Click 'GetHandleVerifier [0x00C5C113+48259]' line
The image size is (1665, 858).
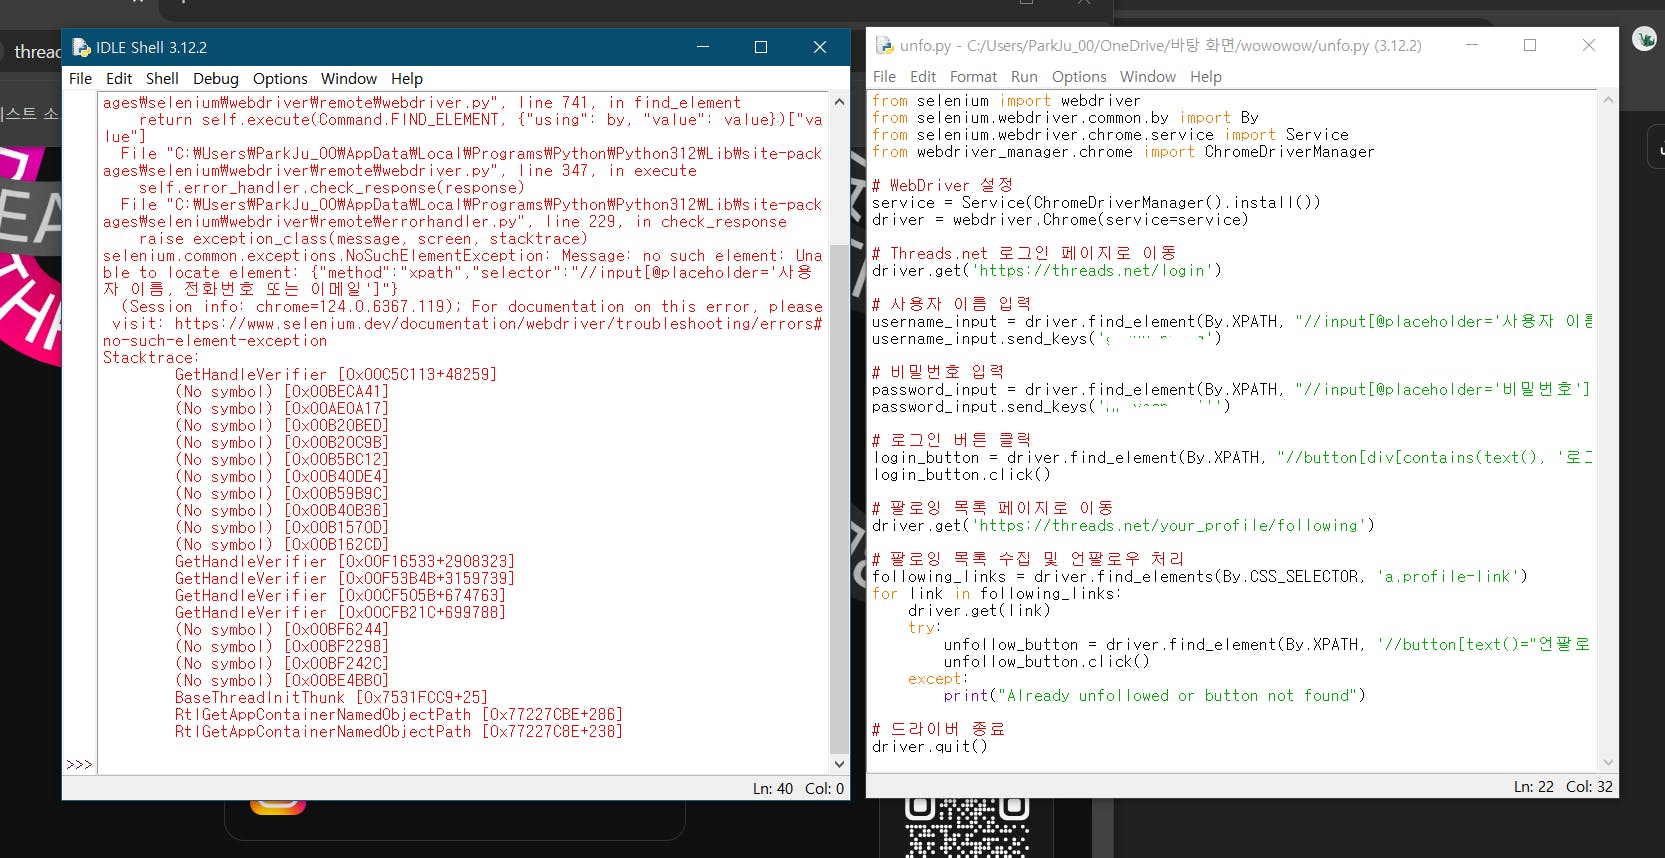click(336, 375)
